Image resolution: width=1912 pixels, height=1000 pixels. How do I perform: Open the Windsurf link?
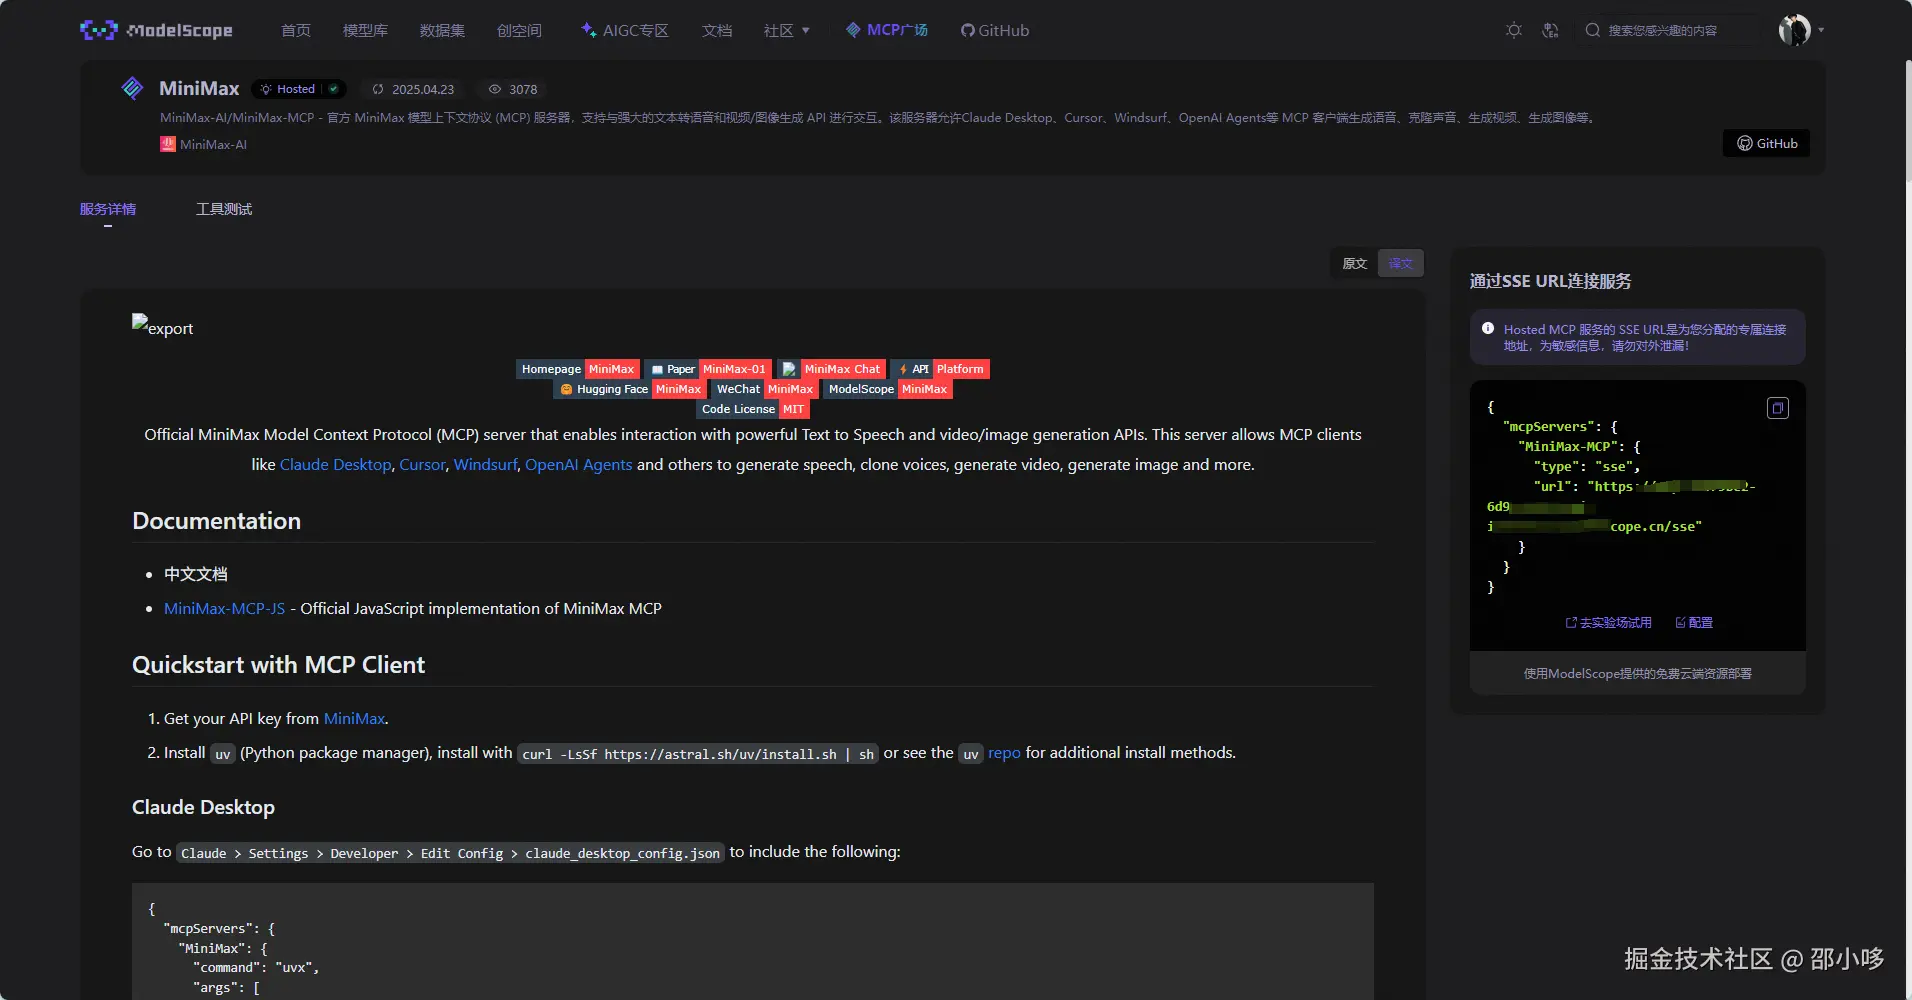[485, 464]
